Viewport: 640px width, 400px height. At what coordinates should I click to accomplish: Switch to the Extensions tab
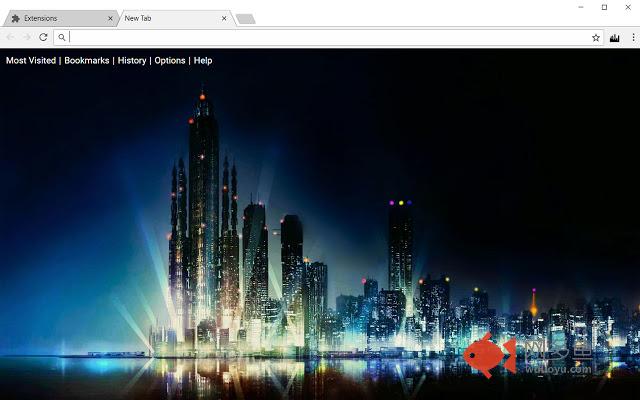click(60, 18)
